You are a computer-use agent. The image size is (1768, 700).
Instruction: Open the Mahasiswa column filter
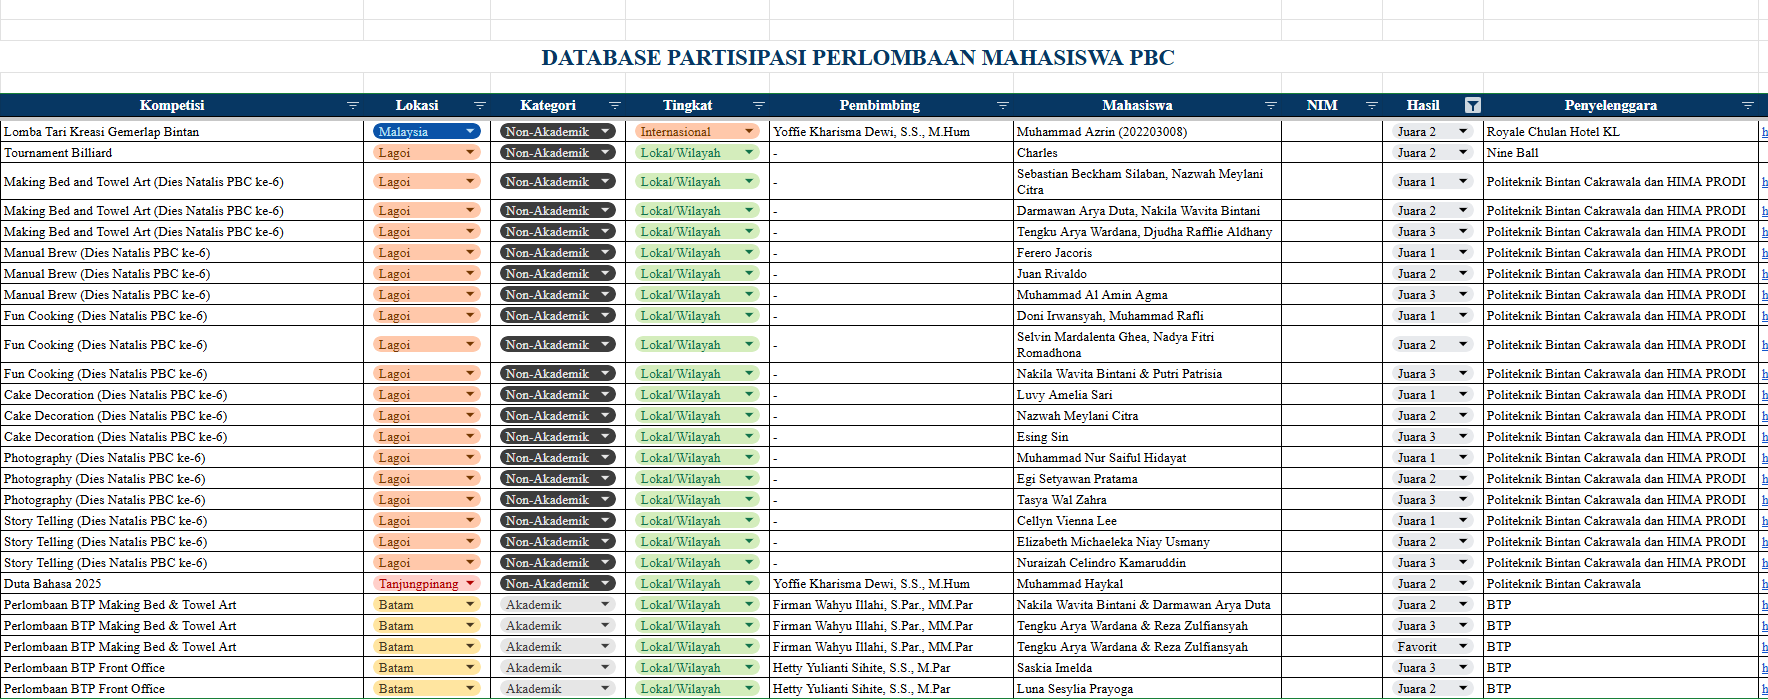(x=1270, y=106)
